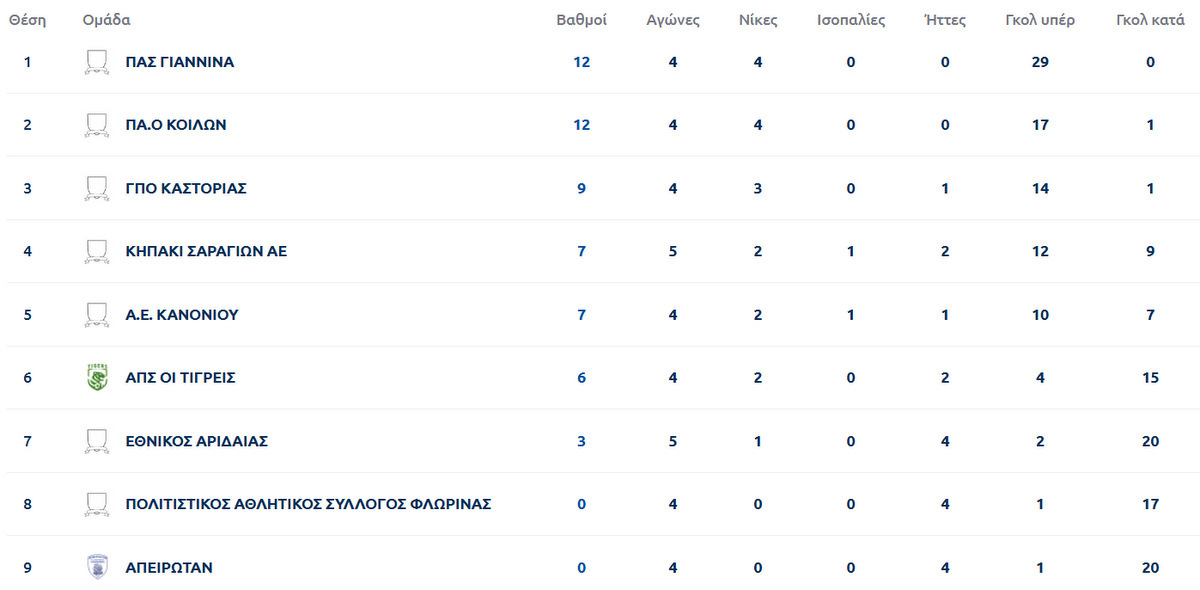Click the Α.Ε. ΚΑΝΟΝΙΟΥ team crest icon
Image resolution: width=1200 pixels, height=590 pixels.
point(97,315)
